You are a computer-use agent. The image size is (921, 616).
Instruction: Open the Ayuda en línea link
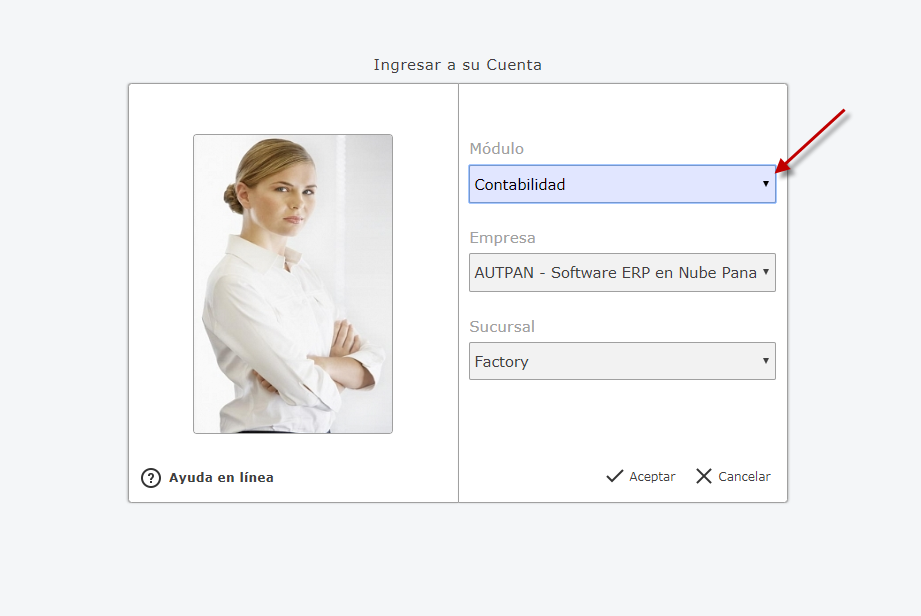point(221,478)
